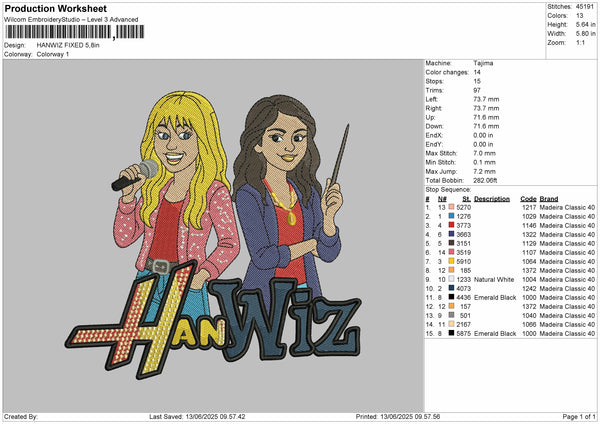Select the Stops value 15
This screenshot has height=424, width=600.
477,81
